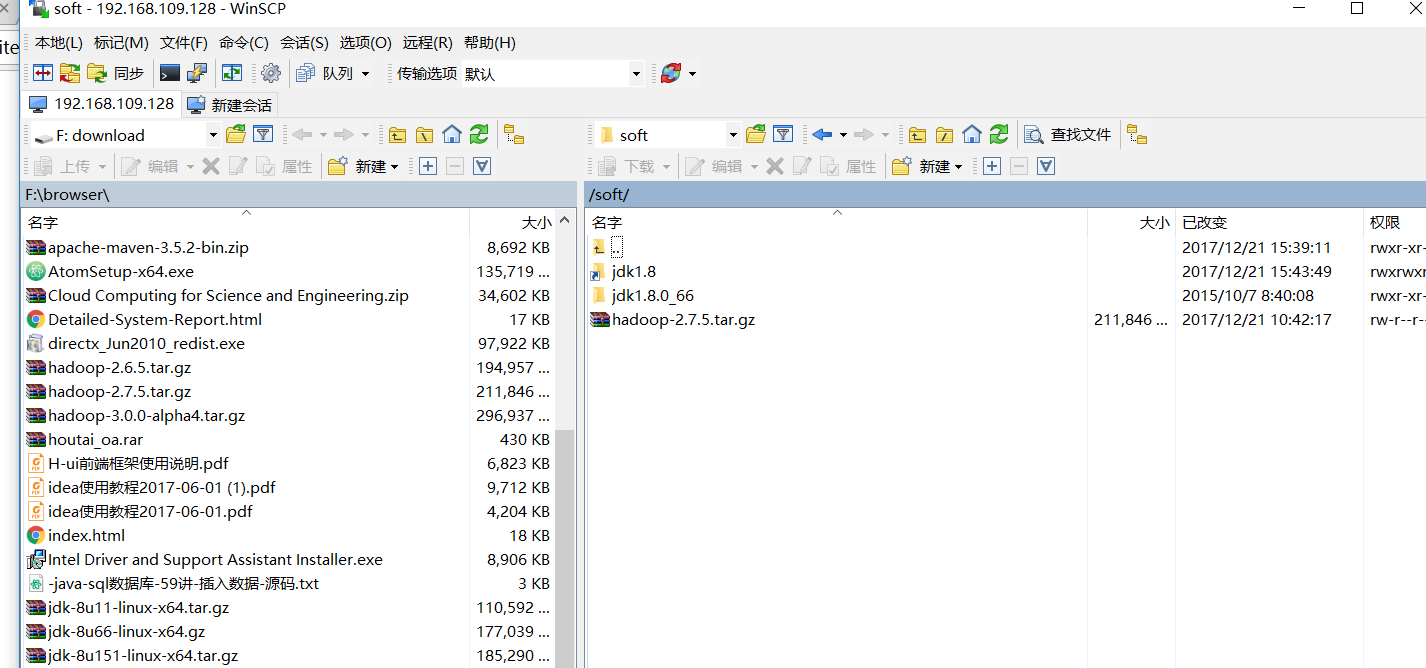Click remote panel 新建 new button

[x=928, y=166]
